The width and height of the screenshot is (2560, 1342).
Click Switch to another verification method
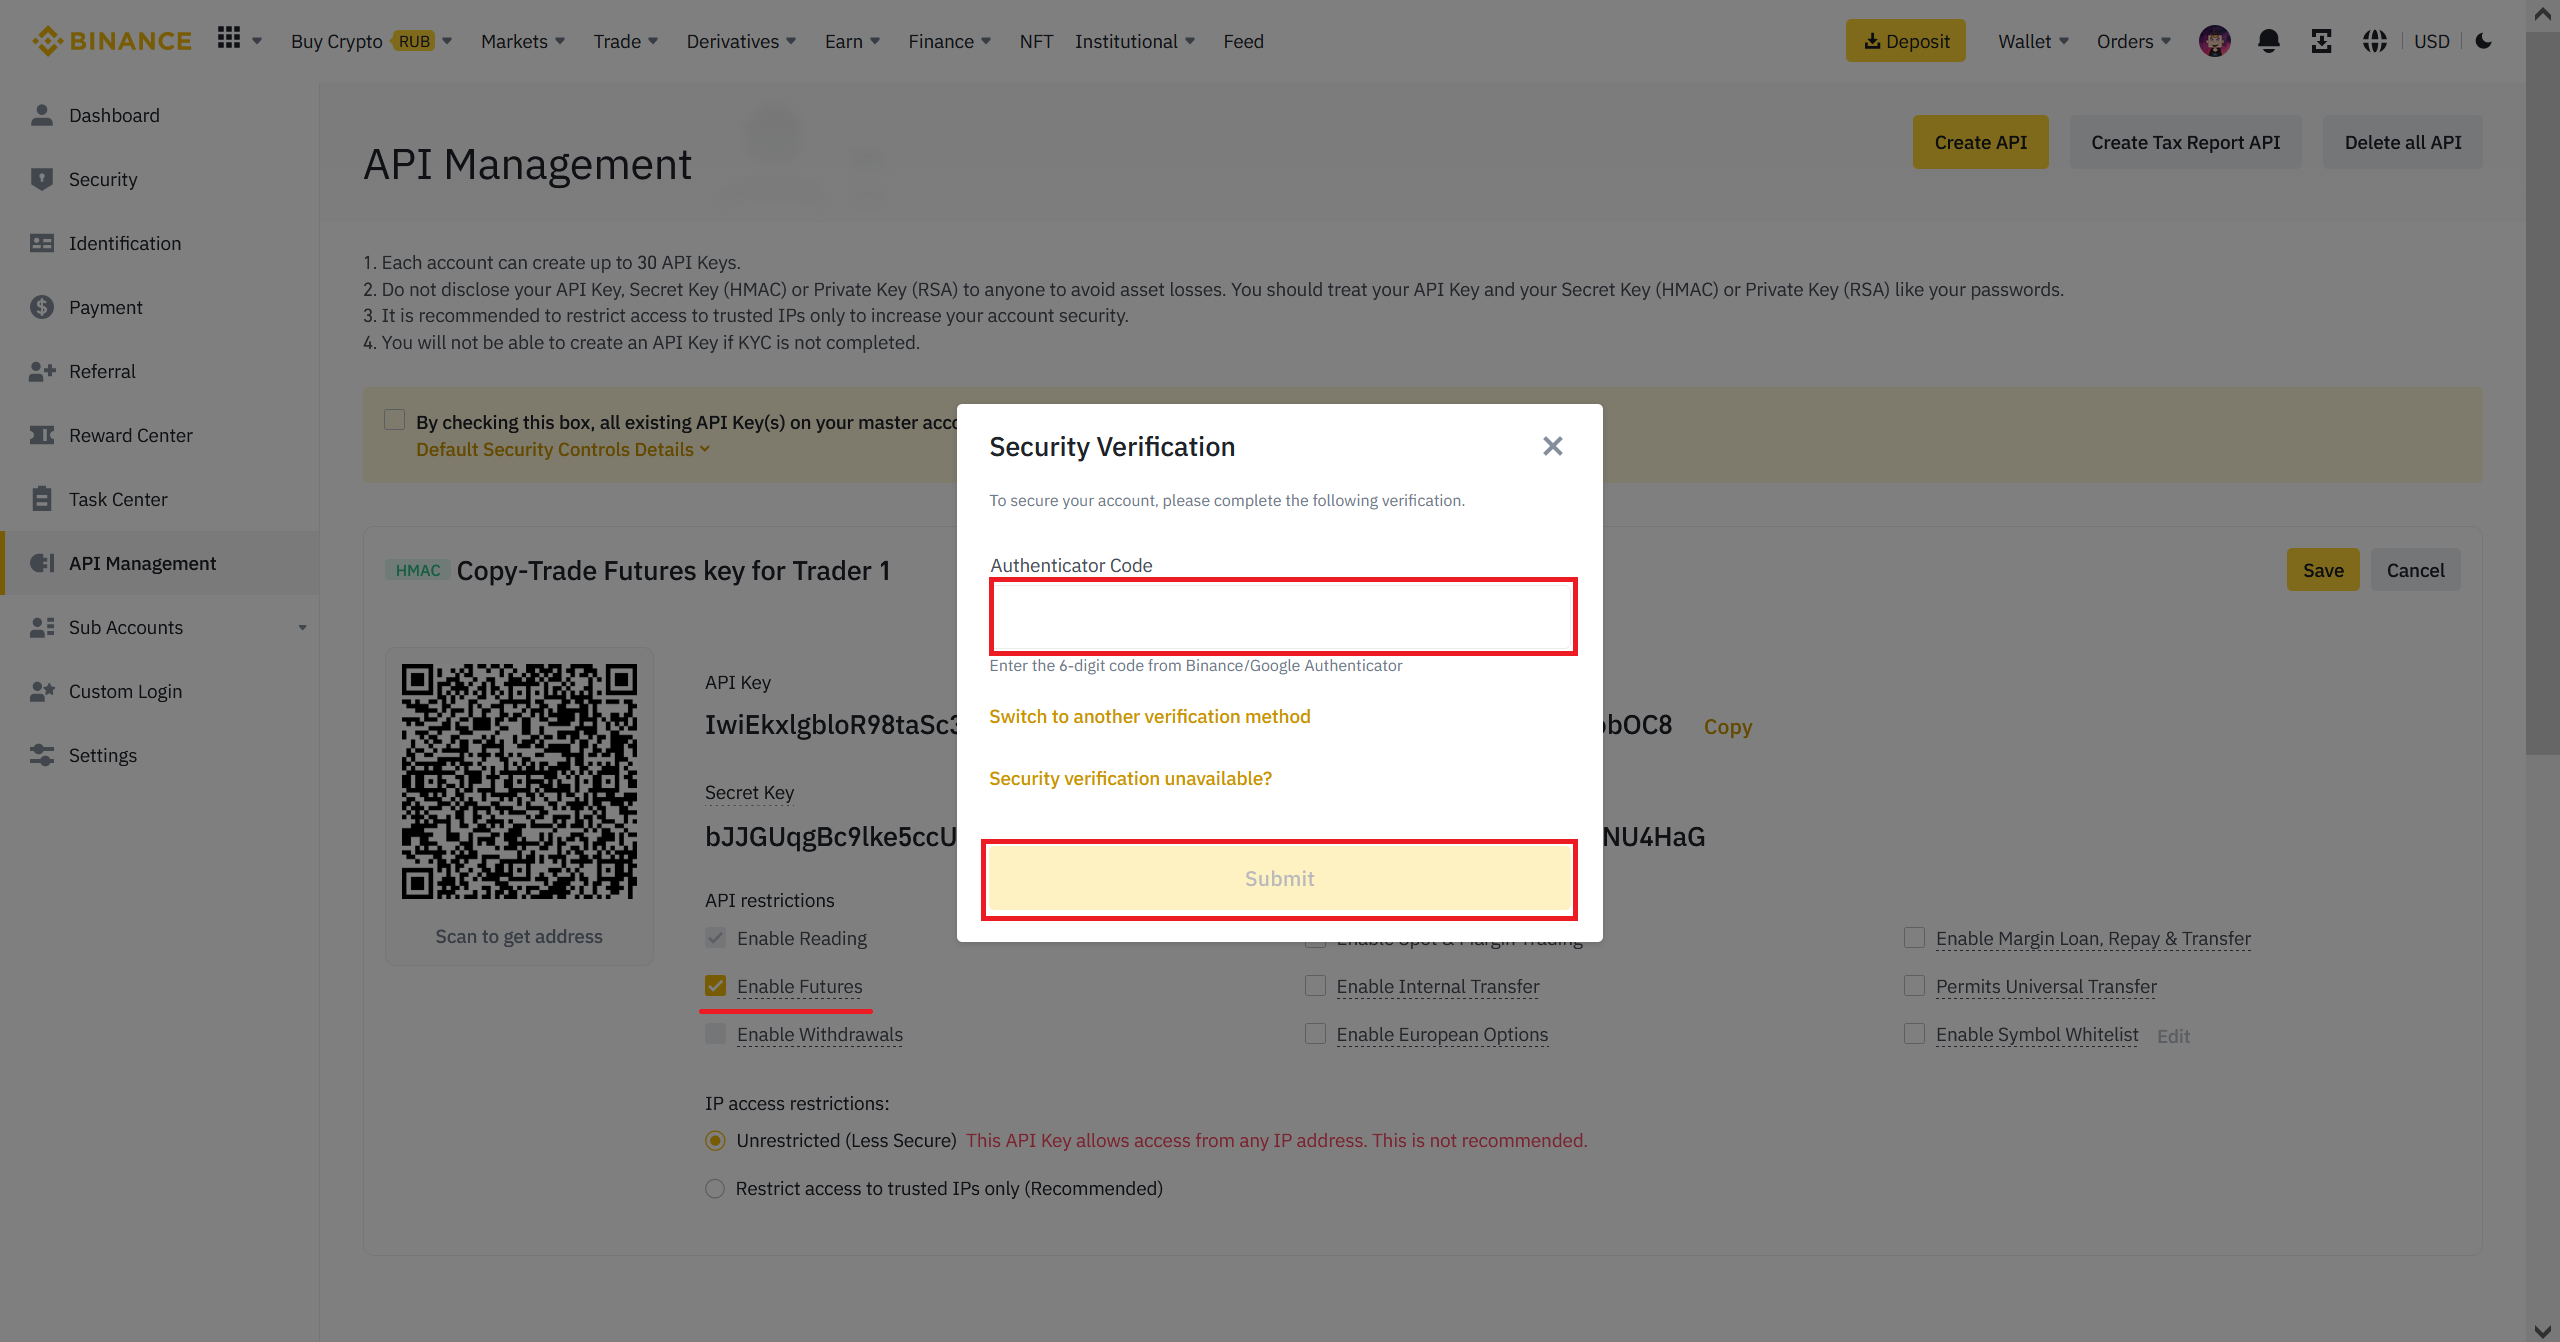[x=1149, y=716]
